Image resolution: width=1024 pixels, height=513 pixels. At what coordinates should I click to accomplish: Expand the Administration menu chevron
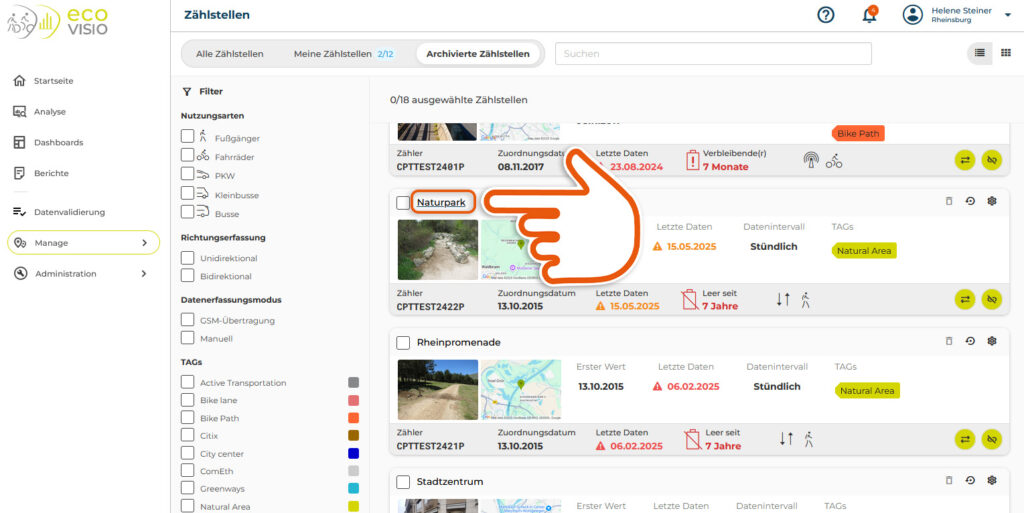click(x=144, y=273)
